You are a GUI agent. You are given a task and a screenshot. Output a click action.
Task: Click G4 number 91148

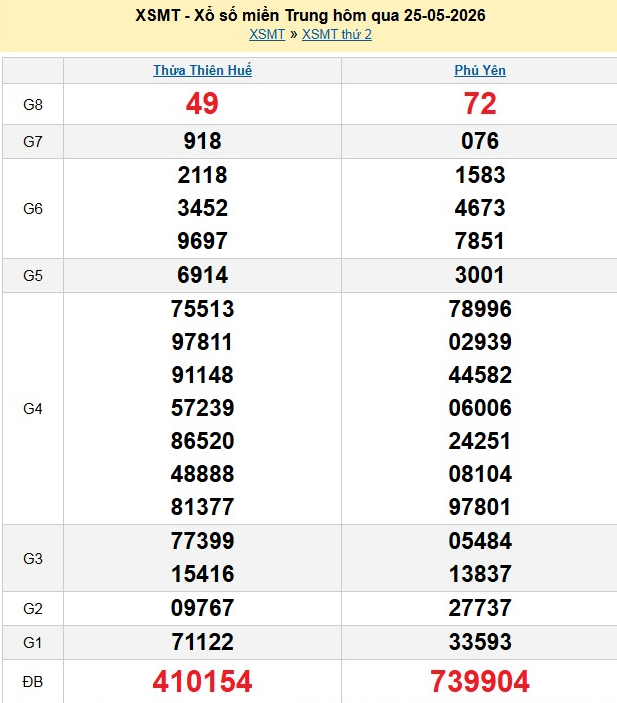pyautogui.click(x=202, y=375)
